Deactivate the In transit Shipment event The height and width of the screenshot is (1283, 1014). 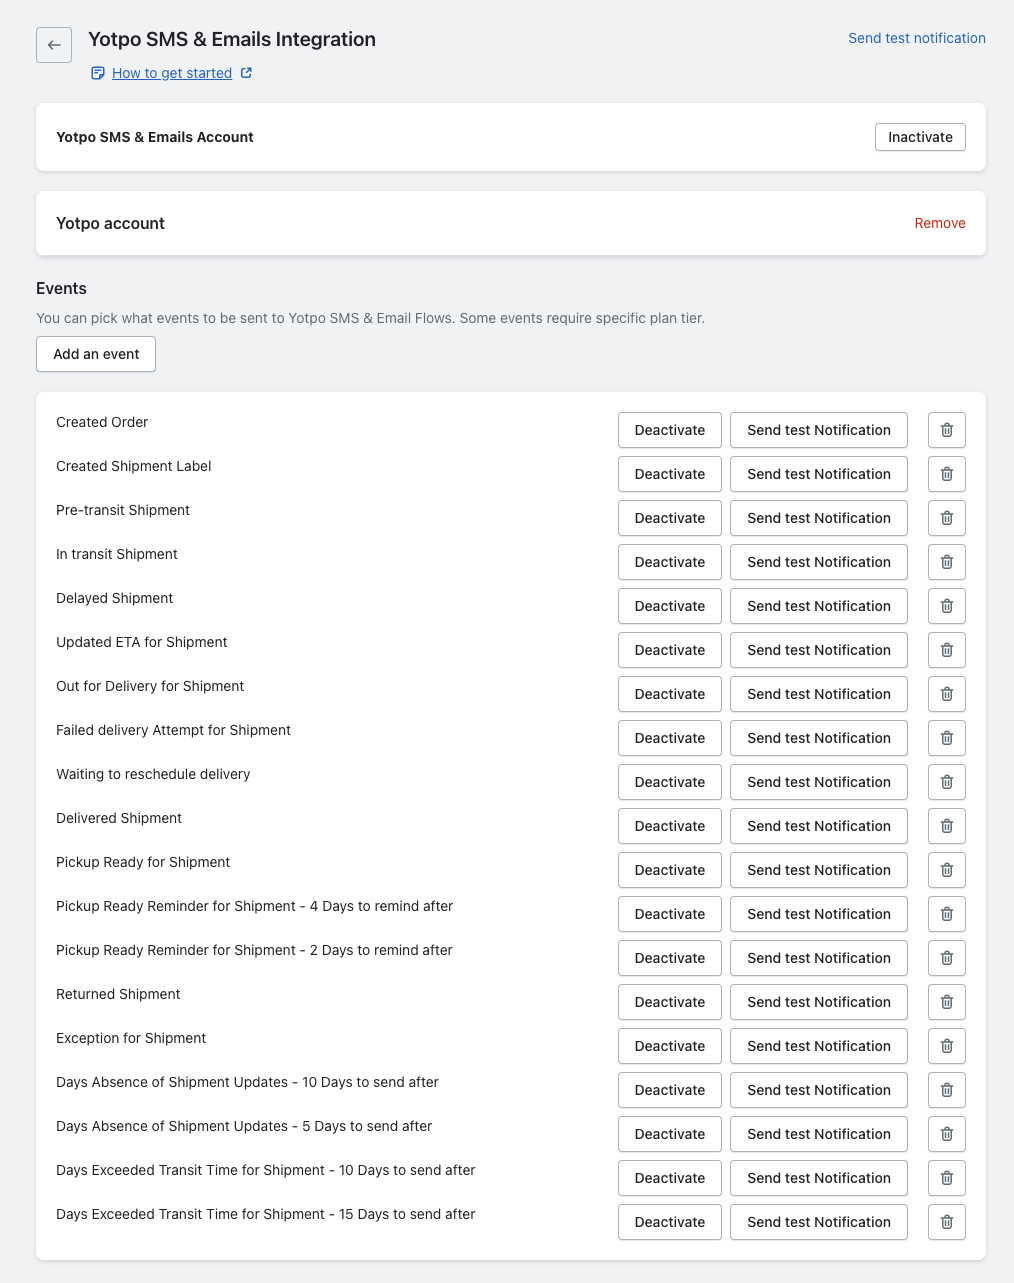pyautogui.click(x=669, y=562)
